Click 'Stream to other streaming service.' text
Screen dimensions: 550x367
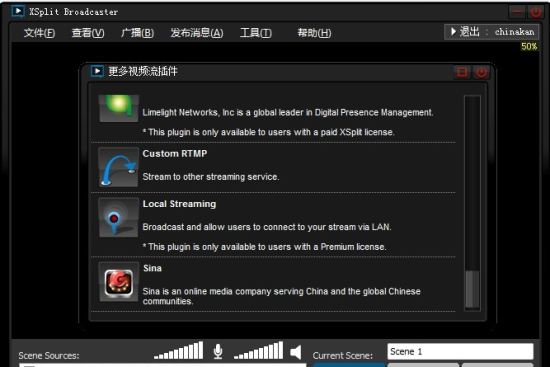(211, 176)
